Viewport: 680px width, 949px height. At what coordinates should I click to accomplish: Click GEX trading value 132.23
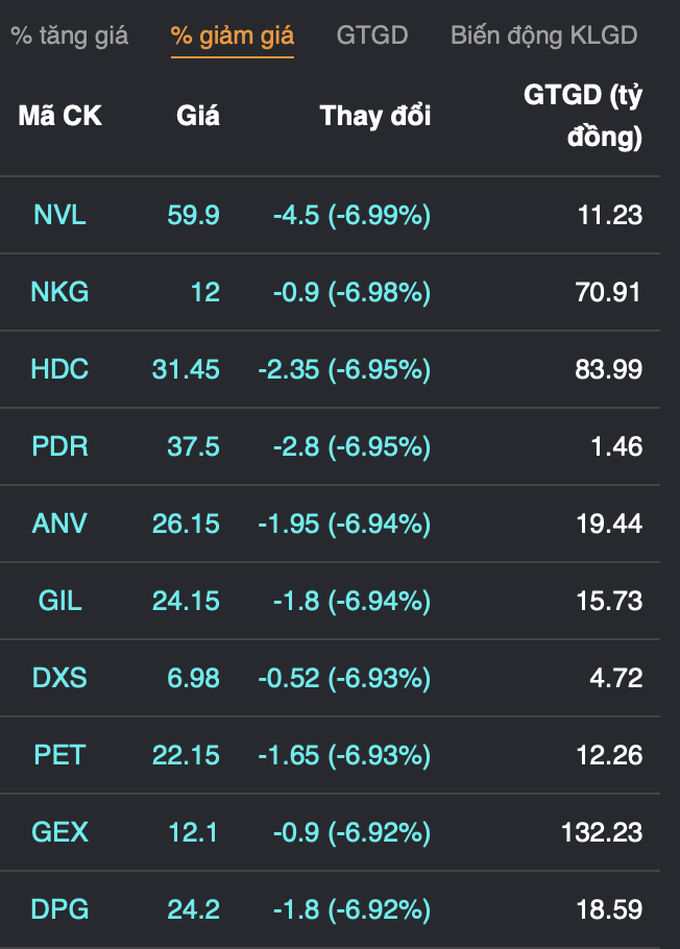pos(601,832)
